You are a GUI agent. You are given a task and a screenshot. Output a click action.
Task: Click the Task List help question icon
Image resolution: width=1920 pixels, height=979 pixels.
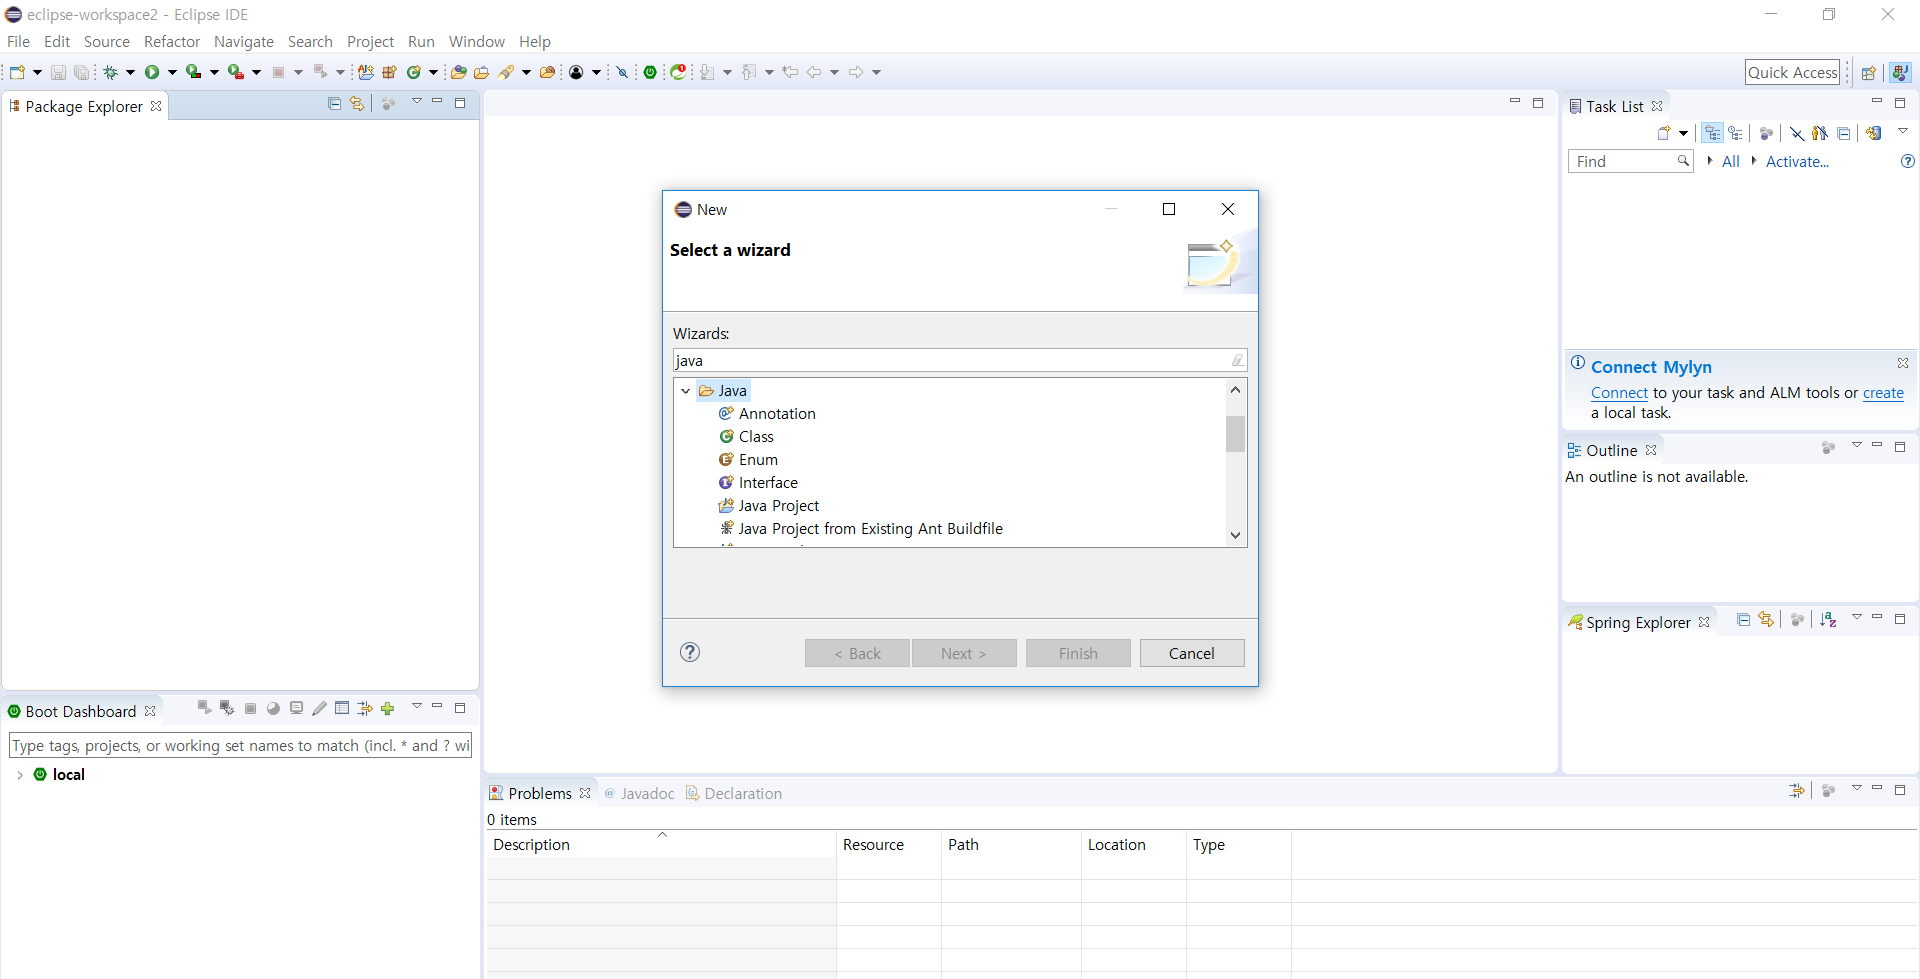[x=1908, y=161]
